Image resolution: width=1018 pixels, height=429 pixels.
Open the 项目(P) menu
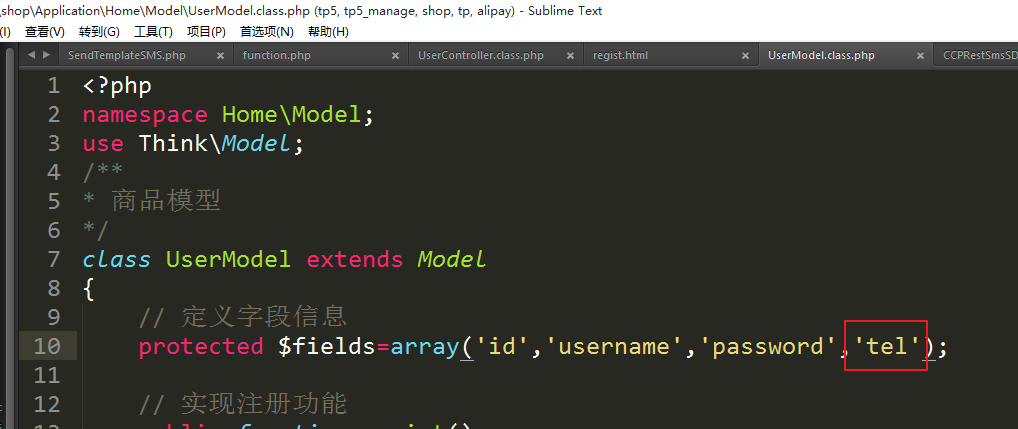[206, 32]
